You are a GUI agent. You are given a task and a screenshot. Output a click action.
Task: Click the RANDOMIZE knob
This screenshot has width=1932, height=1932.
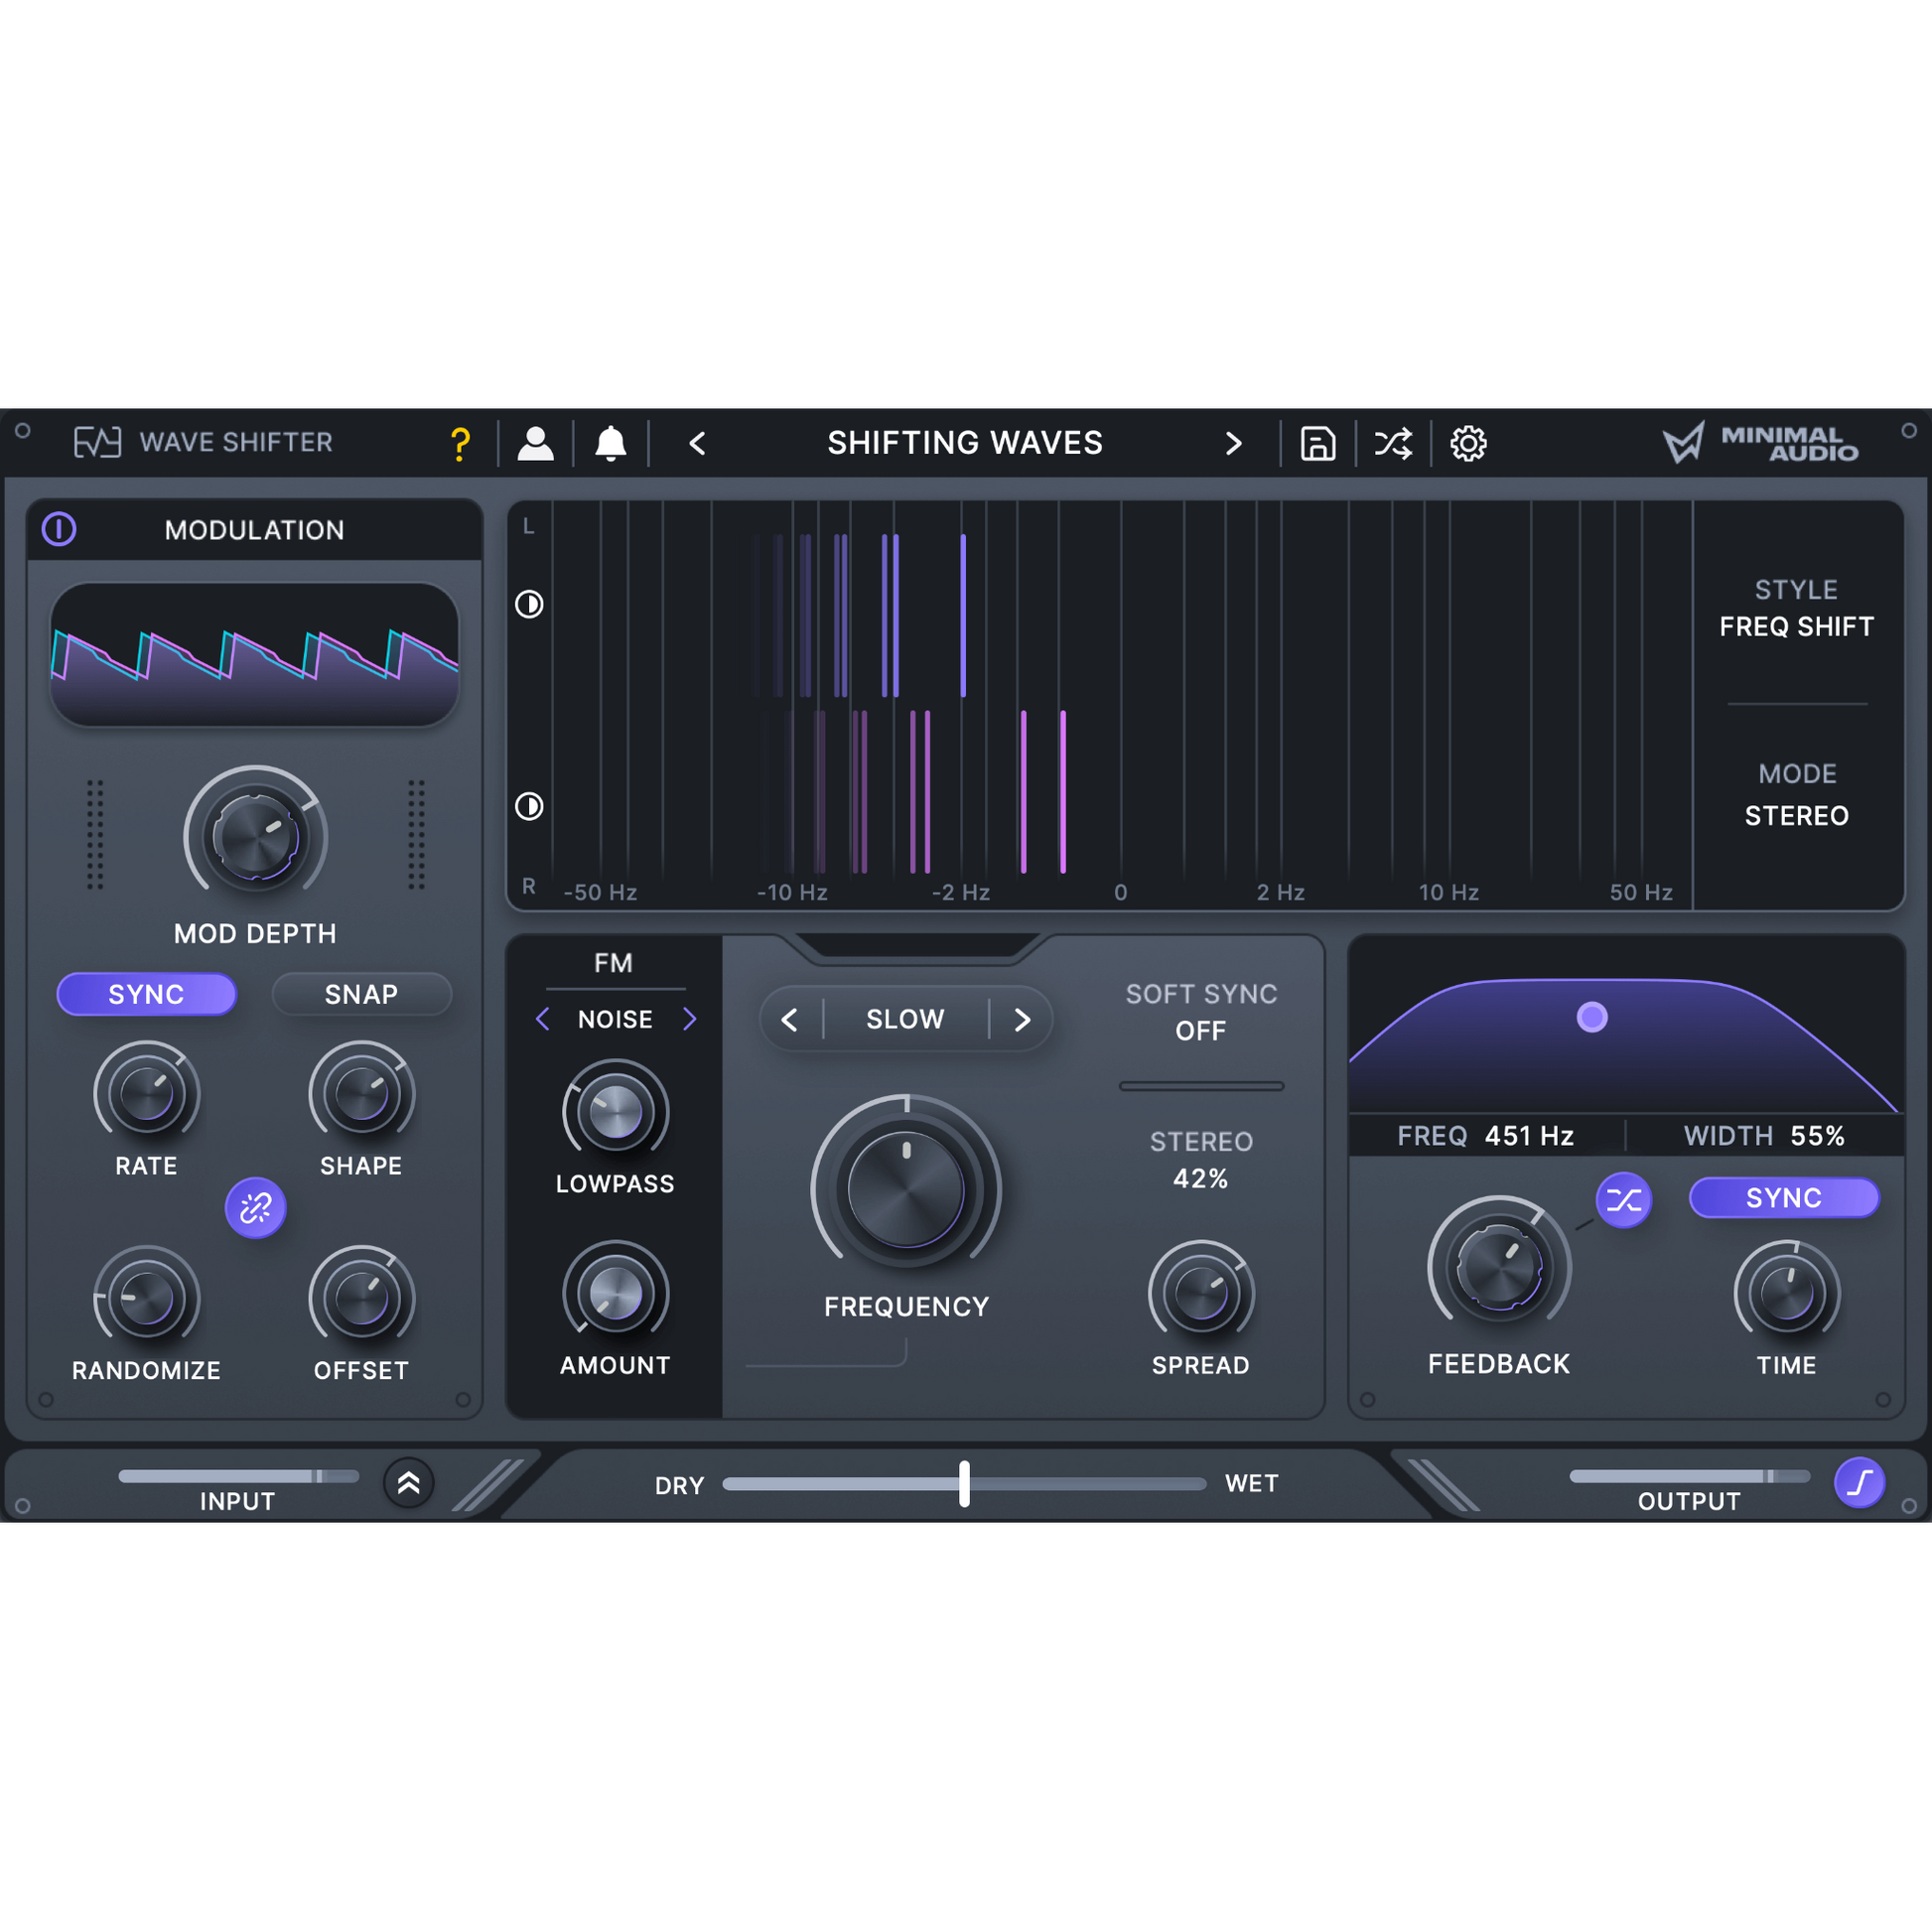click(146, 1298)
